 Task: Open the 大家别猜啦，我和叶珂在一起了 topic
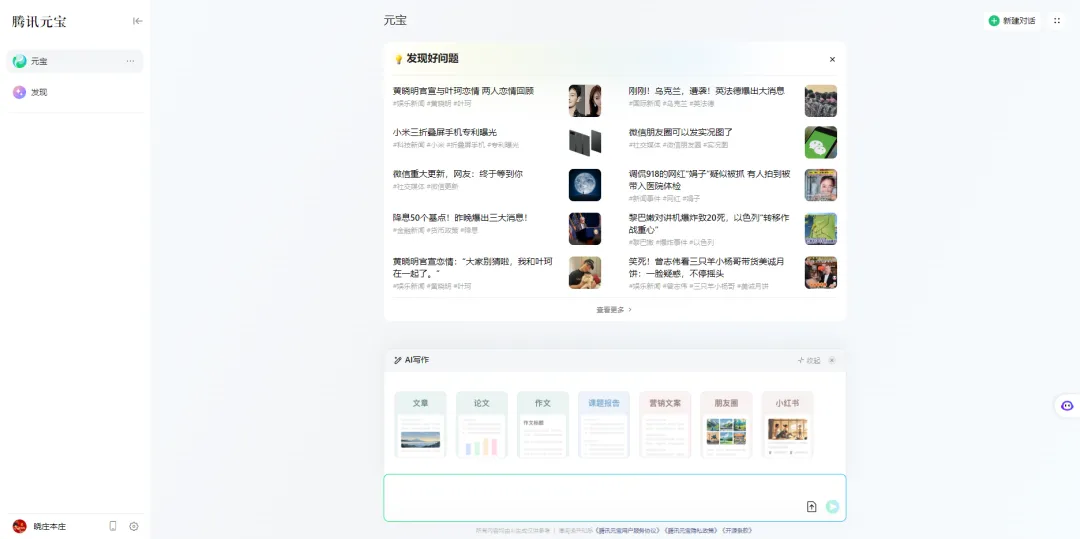(x=473, y=267)
